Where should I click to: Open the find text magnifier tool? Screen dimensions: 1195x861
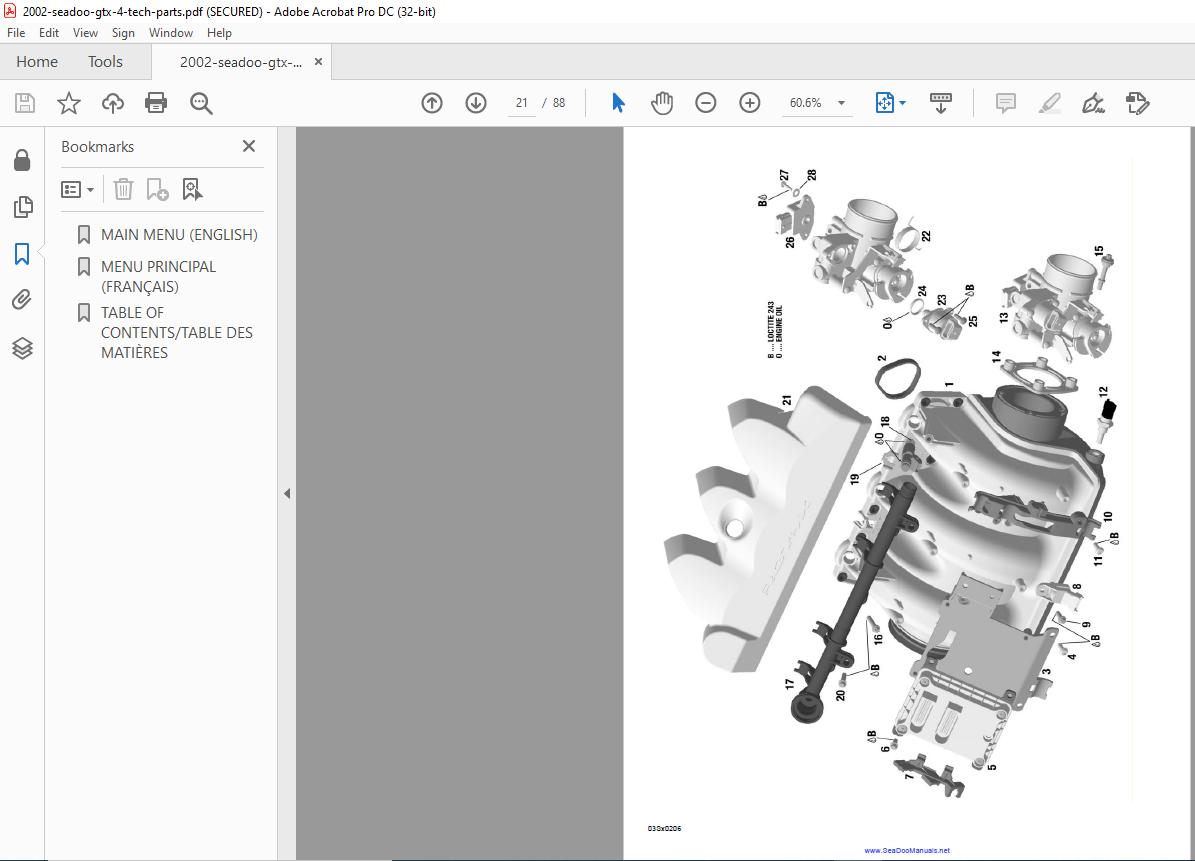201,103
